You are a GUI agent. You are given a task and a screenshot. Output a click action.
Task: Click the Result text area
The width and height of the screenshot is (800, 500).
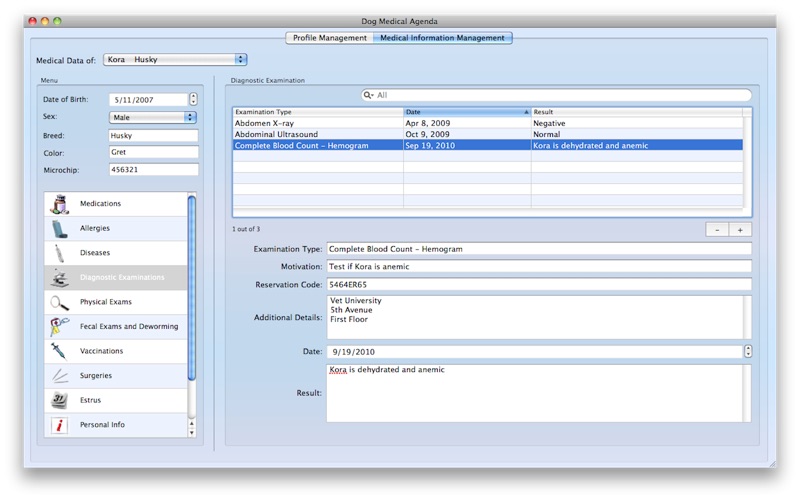tap(539, 393)
